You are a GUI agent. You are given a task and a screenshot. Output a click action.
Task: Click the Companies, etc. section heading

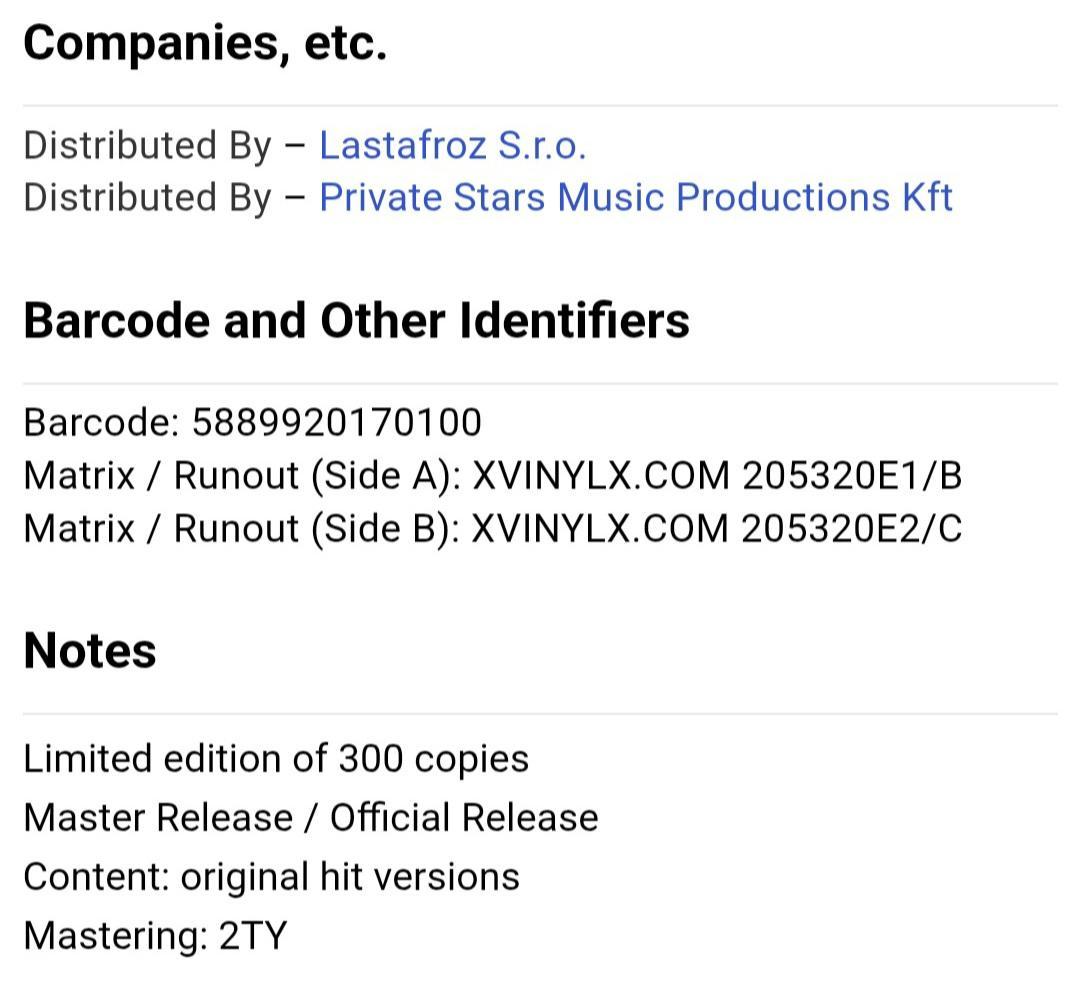(205, 43)
